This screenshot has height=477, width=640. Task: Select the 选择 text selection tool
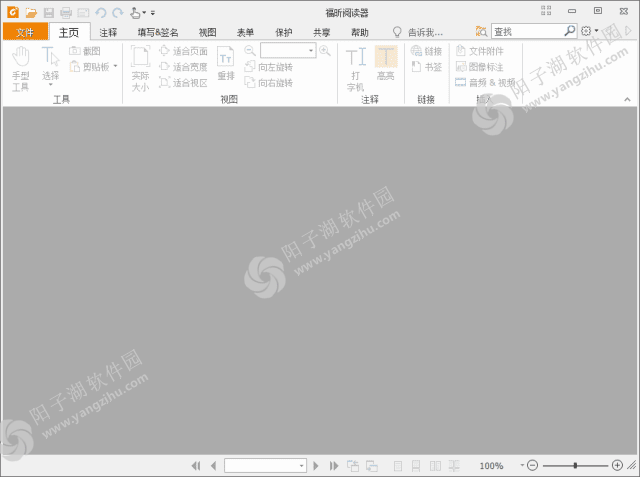click(x=51, y=63)
